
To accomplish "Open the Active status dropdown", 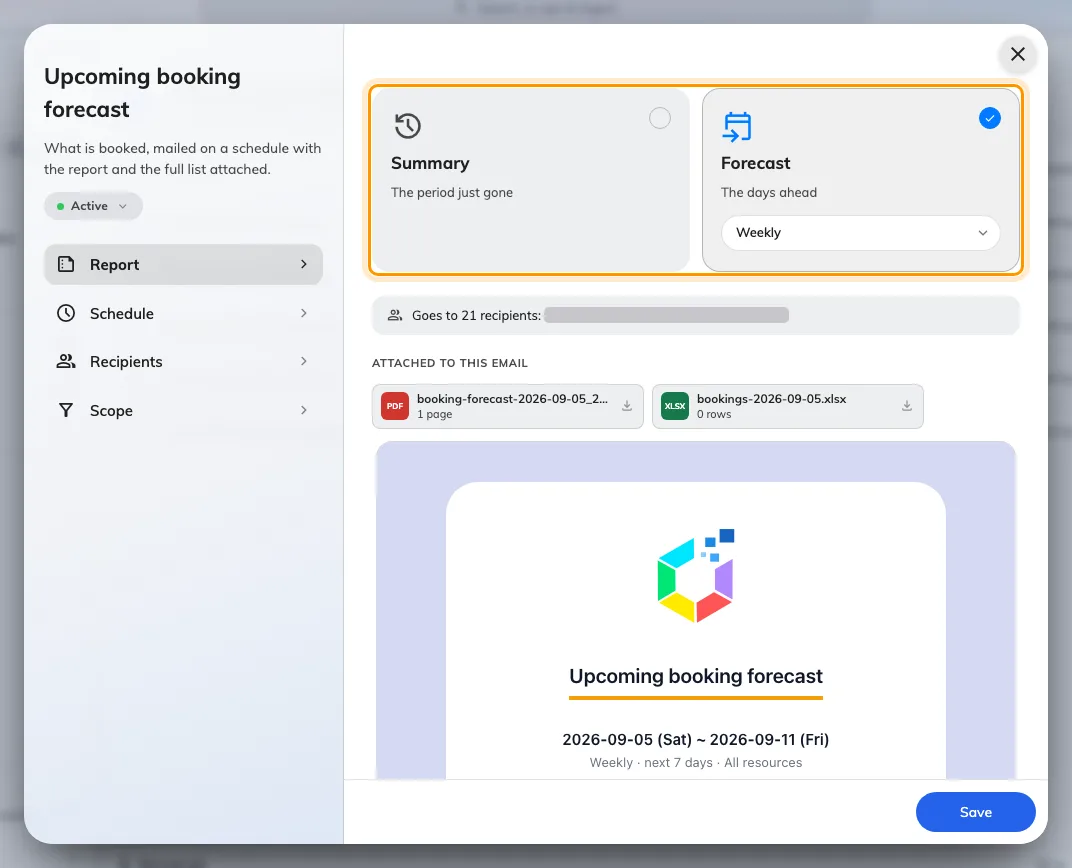I will click(x=94, y=206).
